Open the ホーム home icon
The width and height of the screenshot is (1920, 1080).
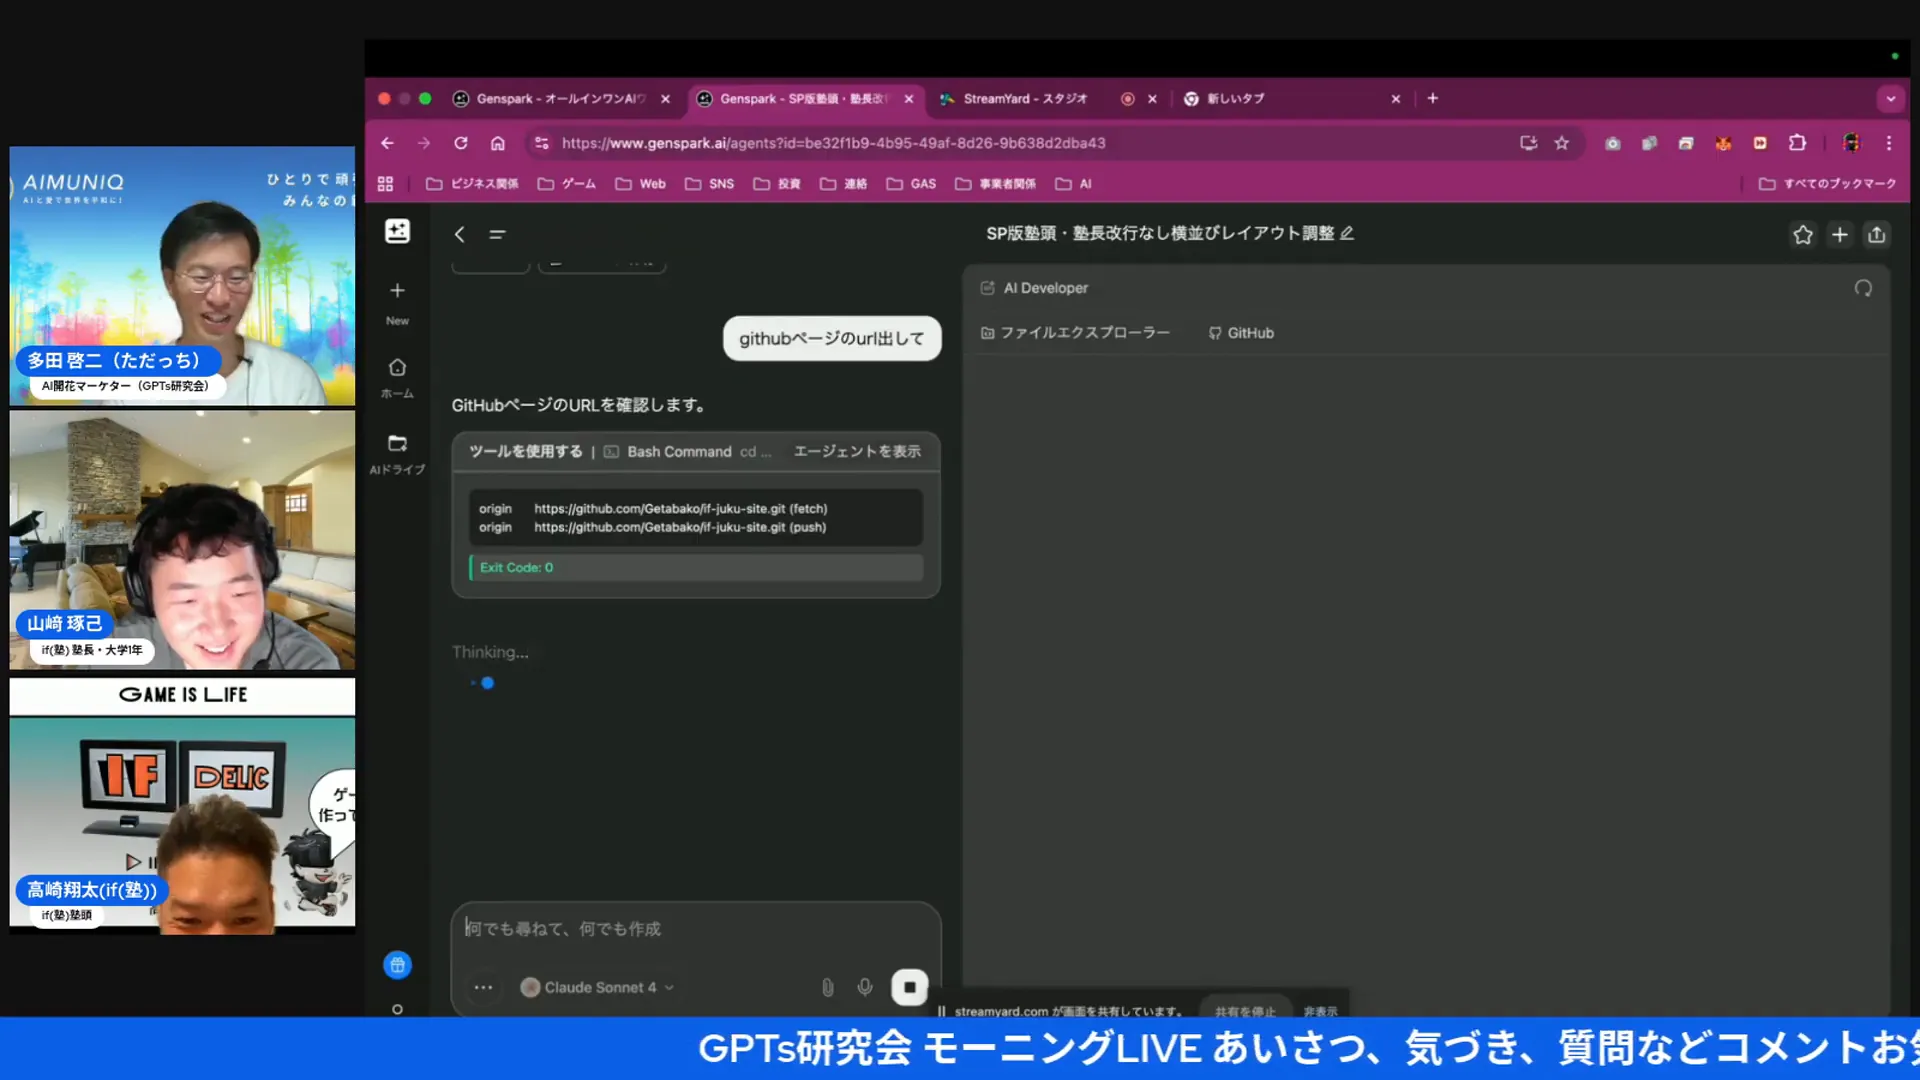(x=397, y=367)
